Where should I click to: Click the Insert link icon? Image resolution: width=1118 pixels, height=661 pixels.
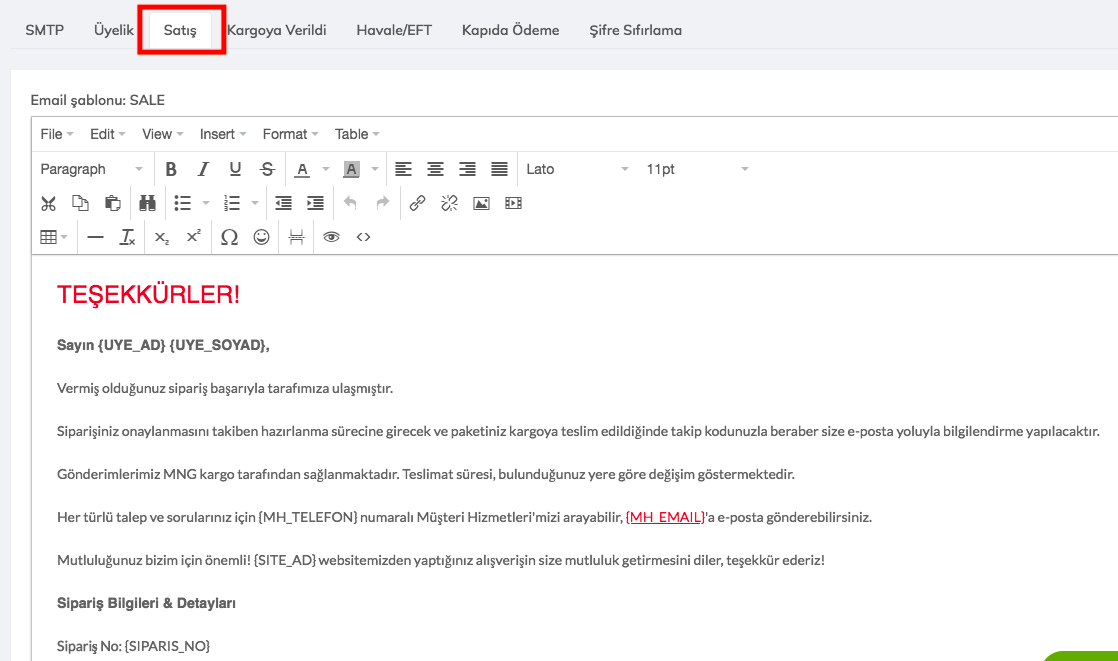click(417, 203)
